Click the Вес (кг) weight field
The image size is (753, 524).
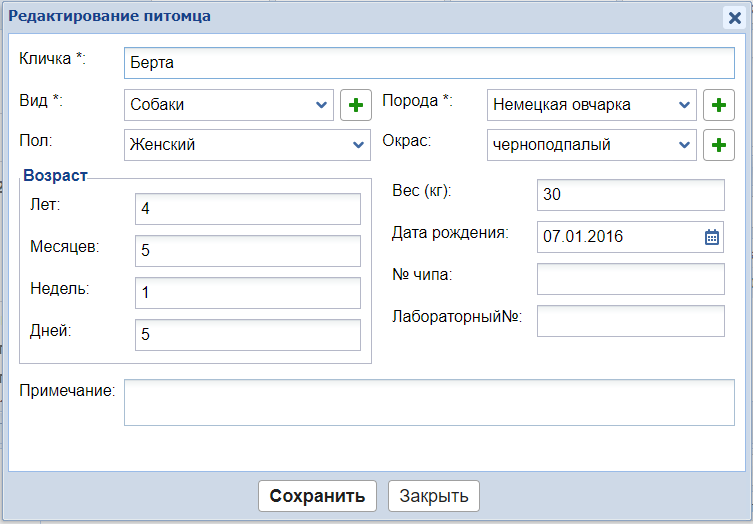(630, 195)
